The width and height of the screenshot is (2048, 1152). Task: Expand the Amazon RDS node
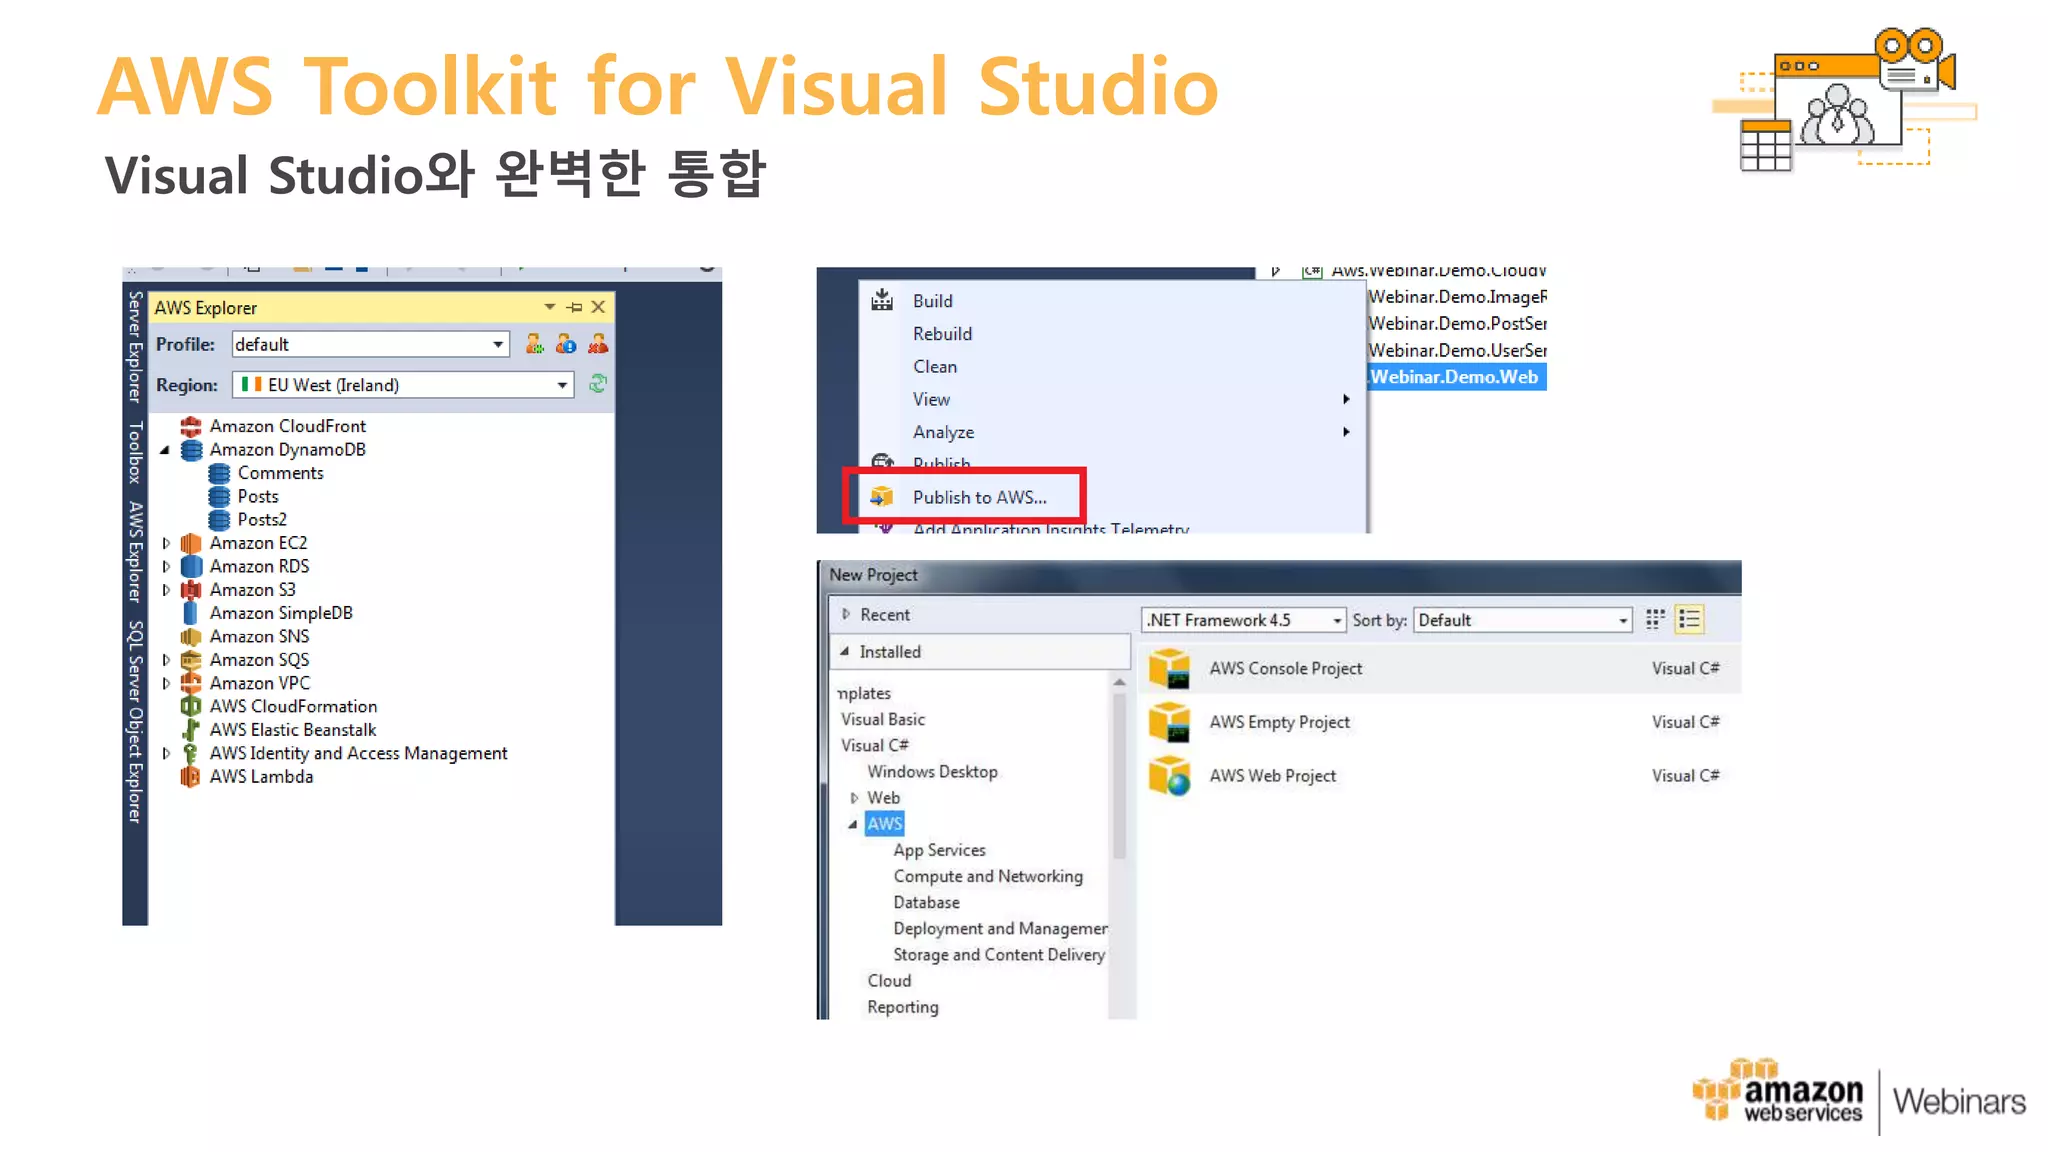(166, 566)
